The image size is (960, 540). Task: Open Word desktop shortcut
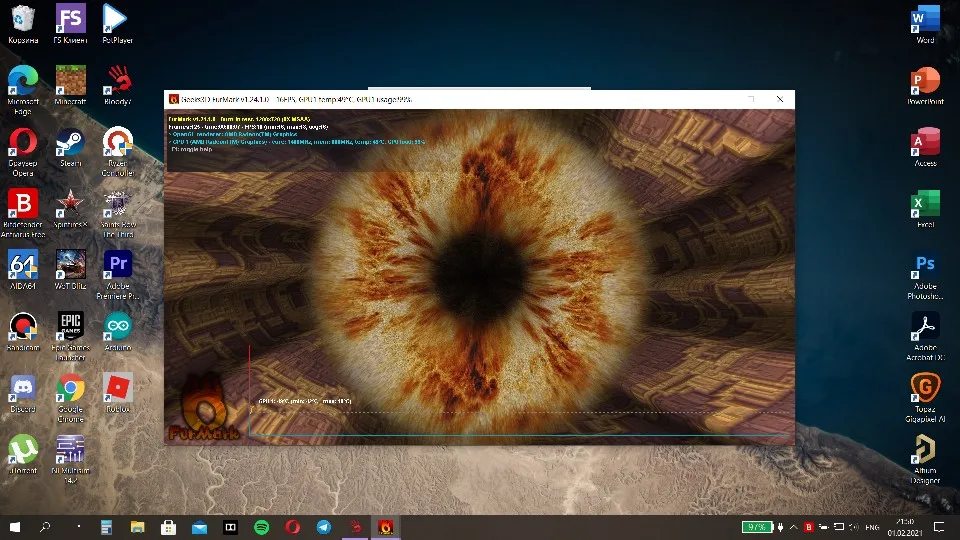coord(925,24)
